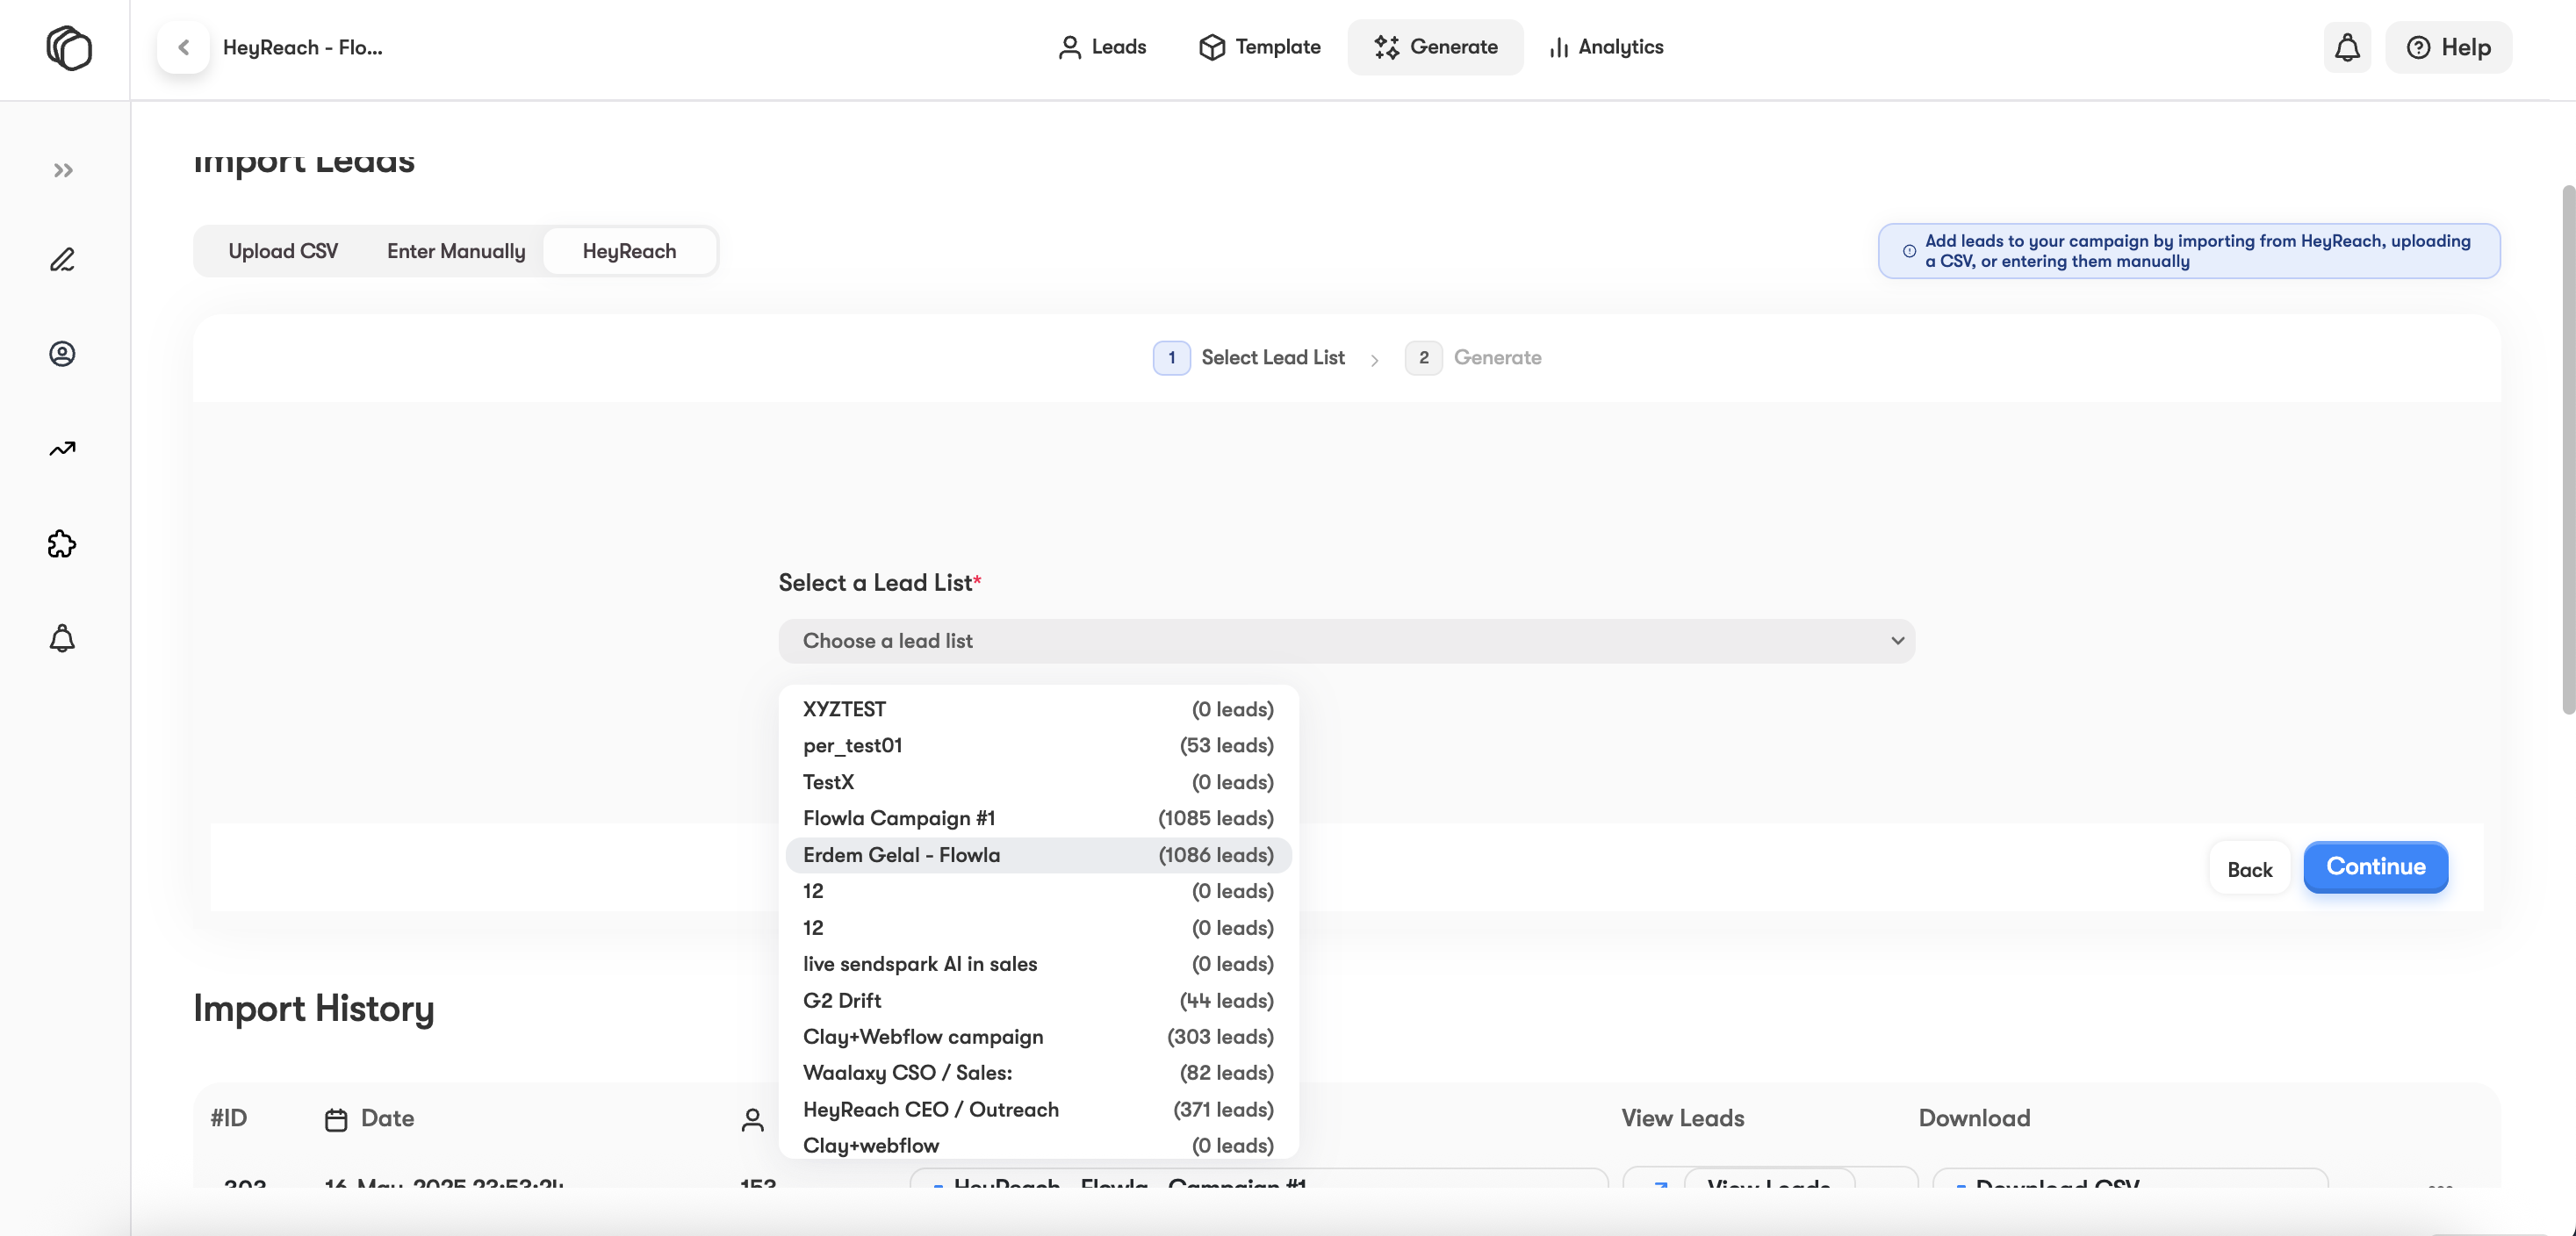Viewport: 2576px width, 1236px height.
Task: Select XYZTEST lead list
Action: 1038,709
